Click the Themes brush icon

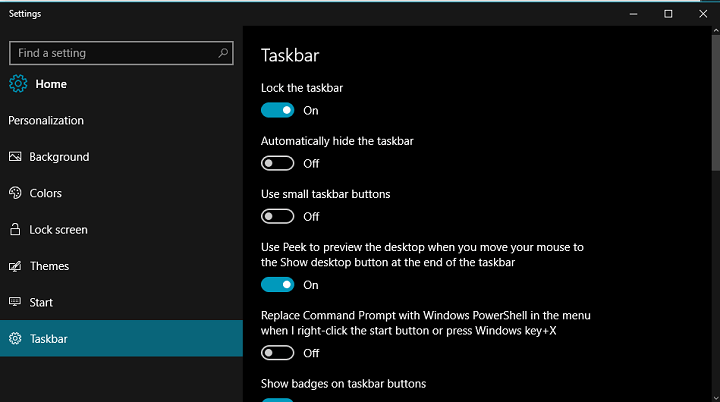[x=15, y=266]
